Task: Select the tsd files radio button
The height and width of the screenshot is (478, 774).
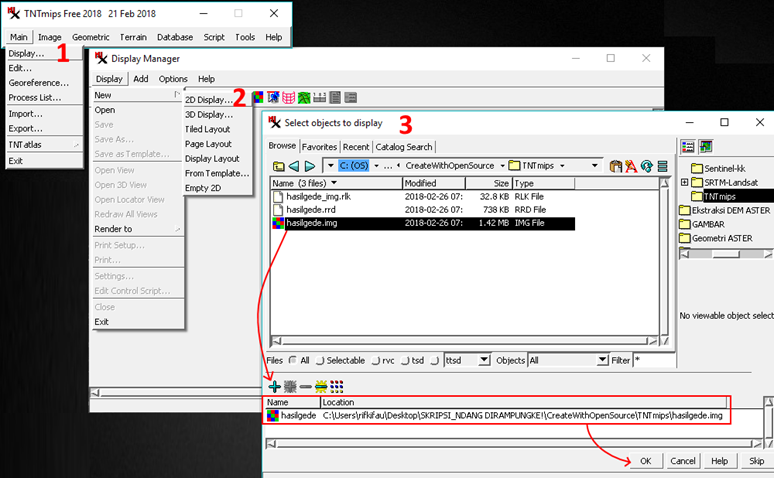Action: tap(405, 360)
